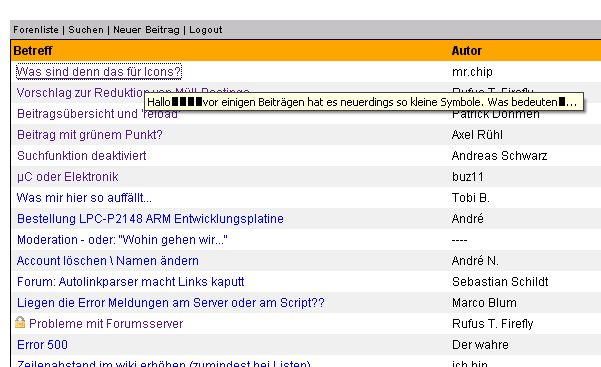Click the lock icon beside Probleme mit Forumsserver
This screenshot has height=367, width=601.
pyautogui.click(x=20, y=322)
